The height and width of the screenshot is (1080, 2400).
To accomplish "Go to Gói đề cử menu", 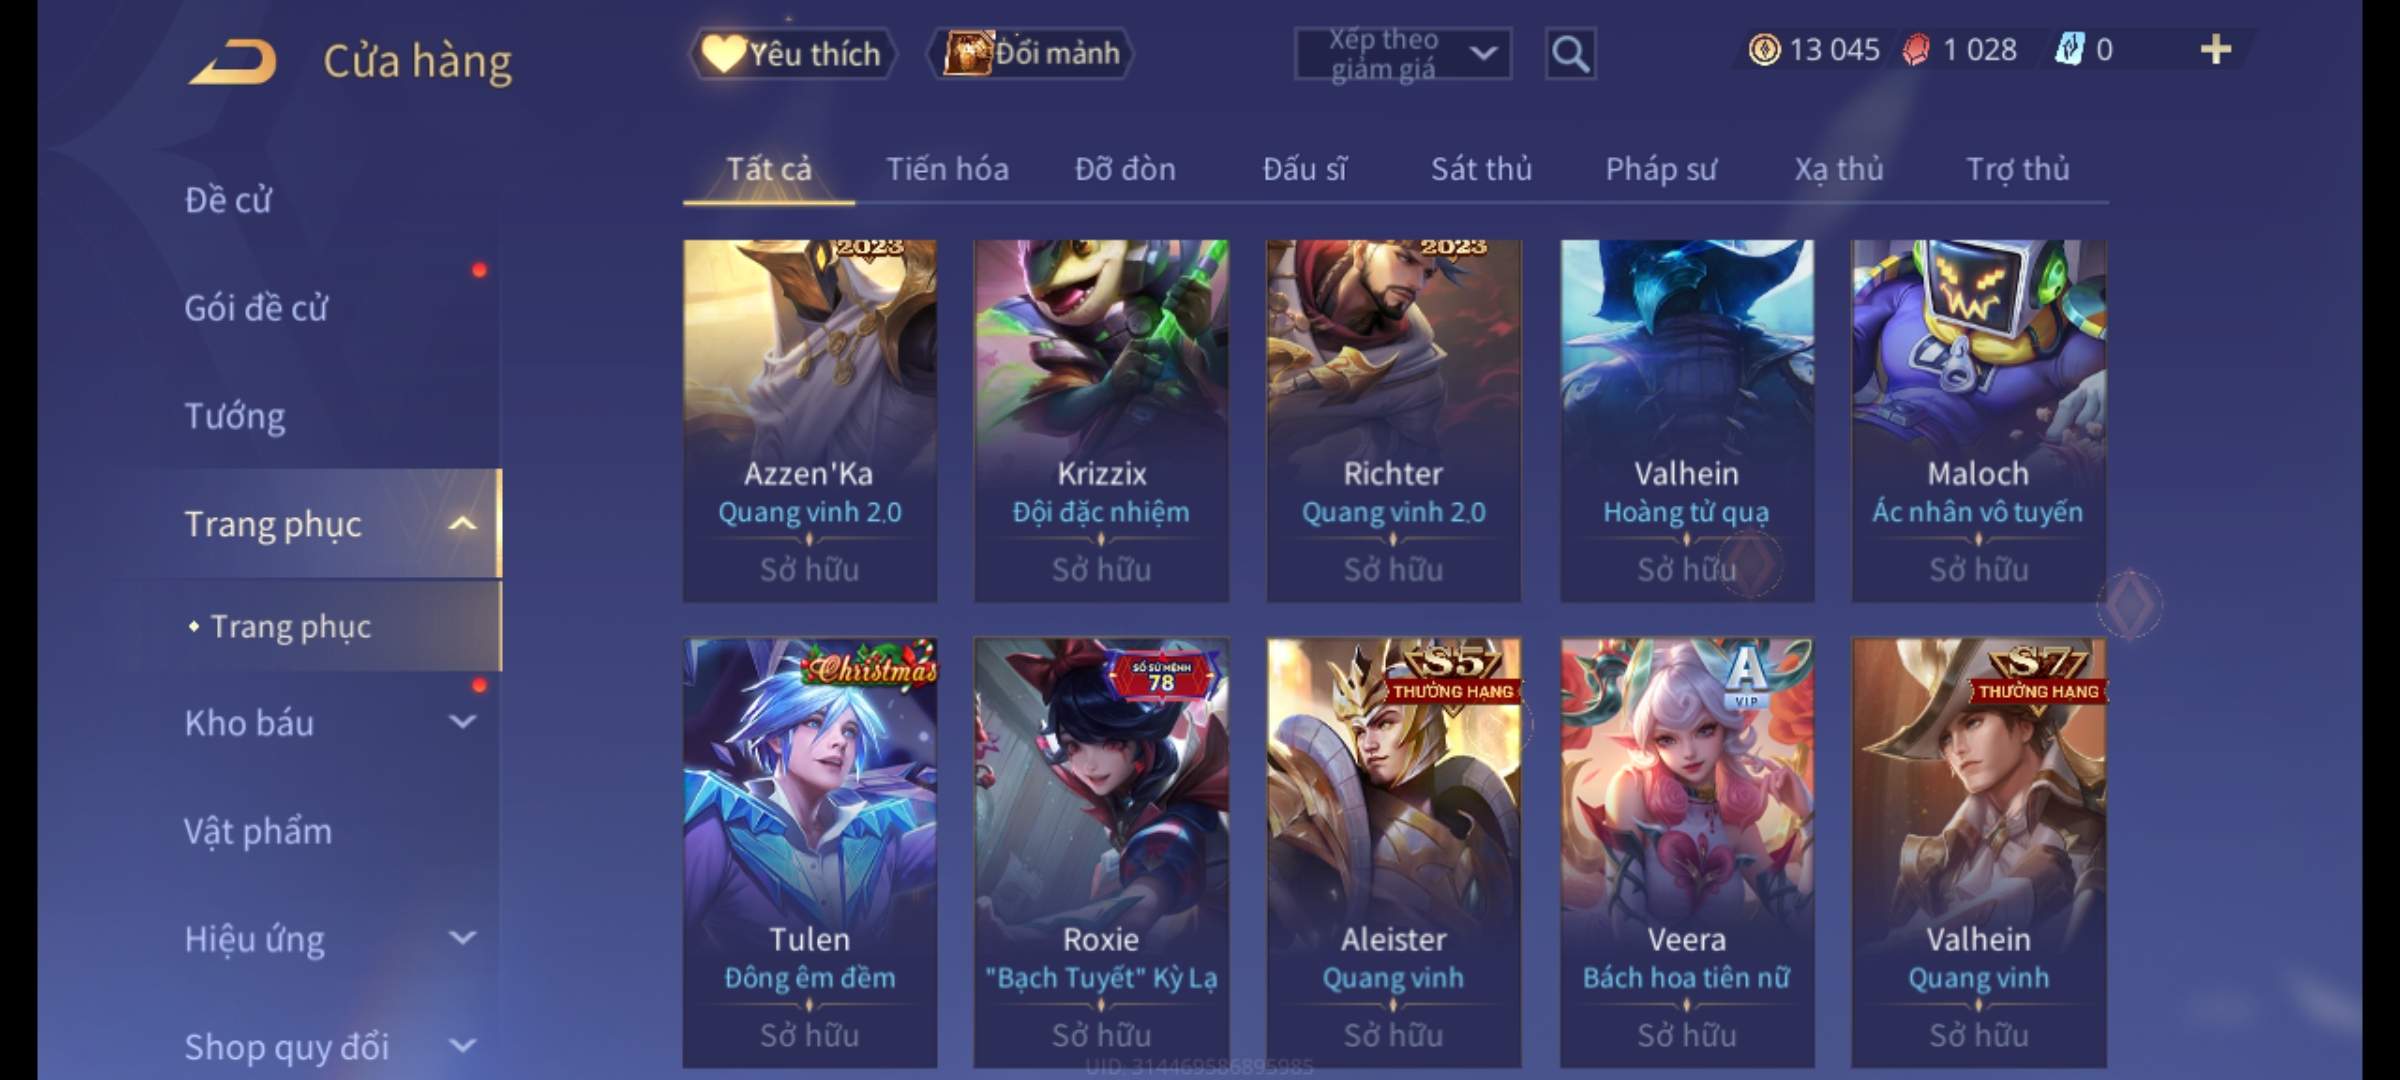I will coord(256,308).
